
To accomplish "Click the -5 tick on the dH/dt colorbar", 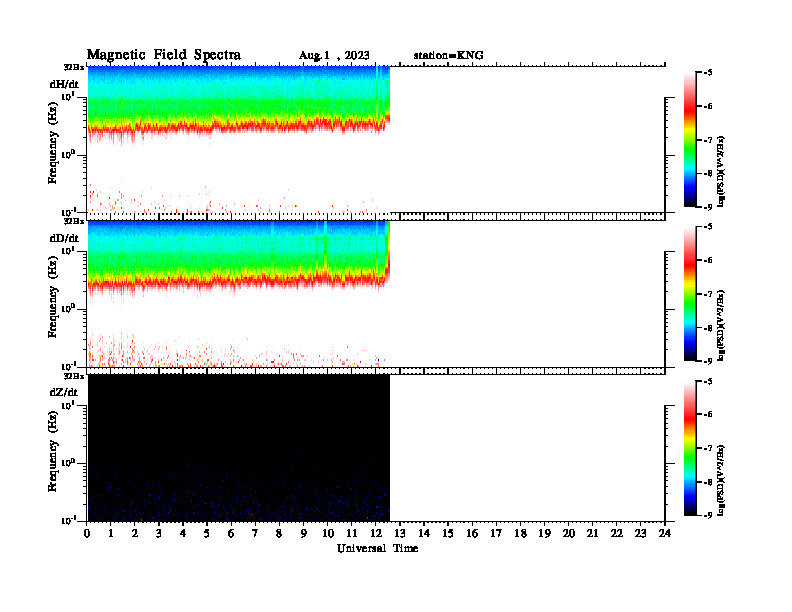I will 708,73.
